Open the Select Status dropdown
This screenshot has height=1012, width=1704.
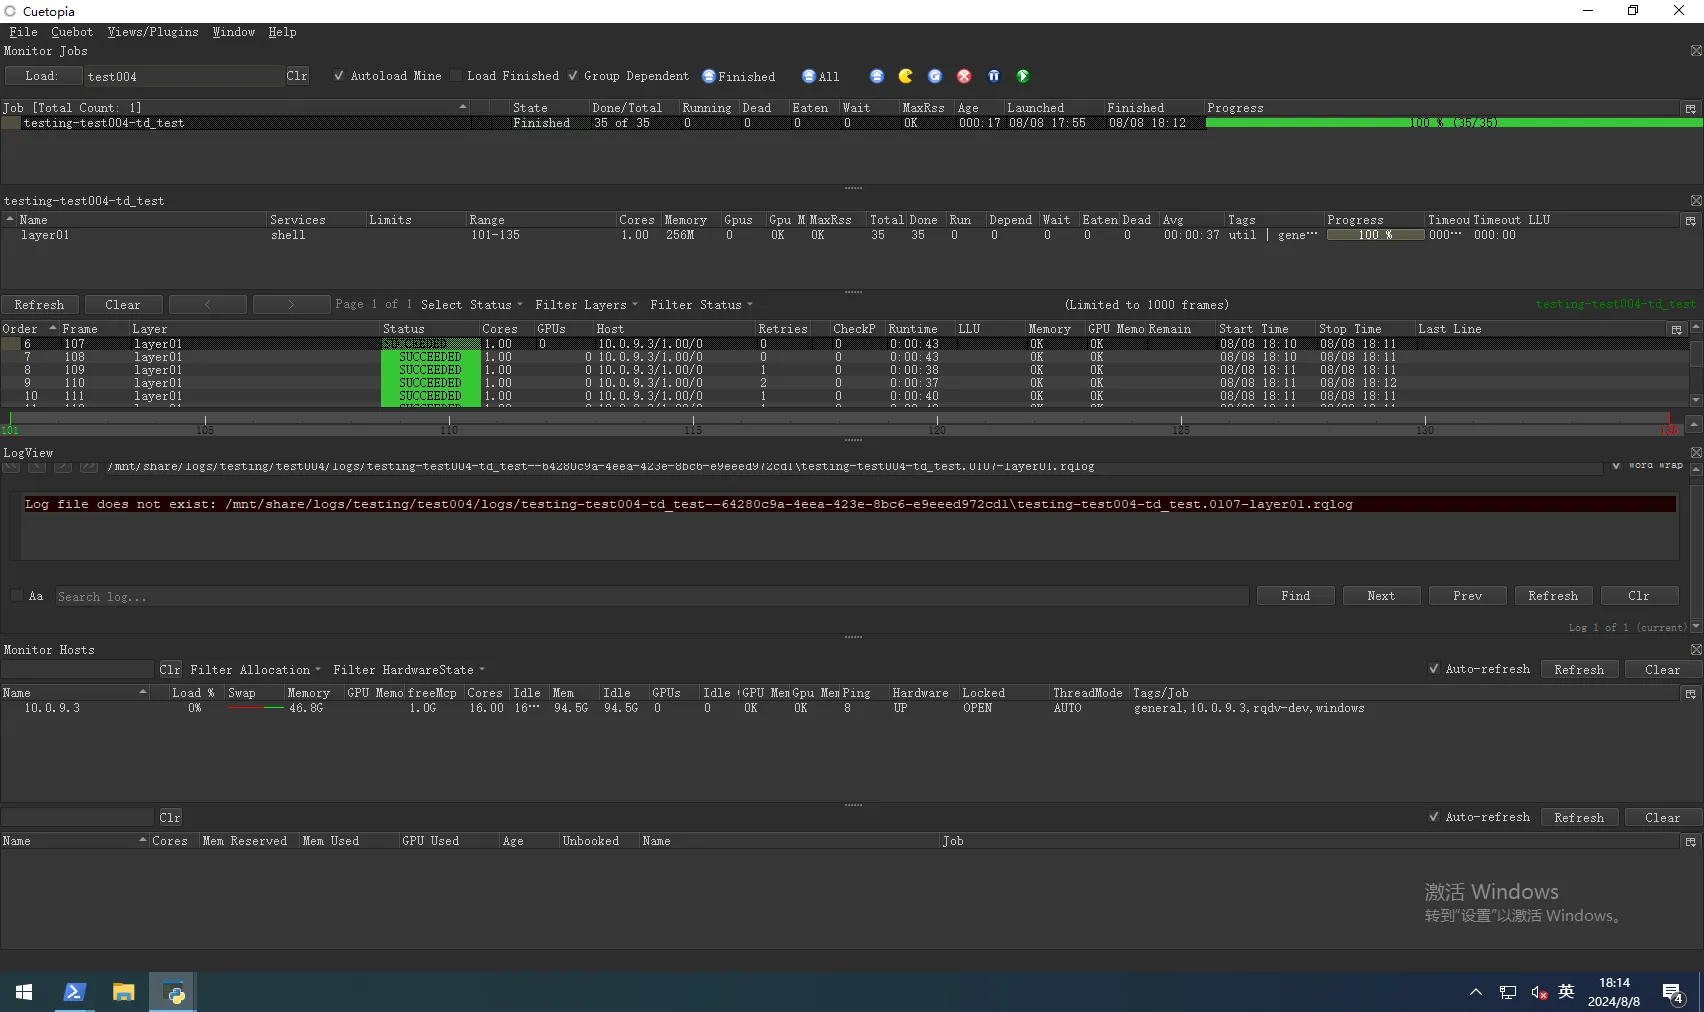(x=471, y=305)
